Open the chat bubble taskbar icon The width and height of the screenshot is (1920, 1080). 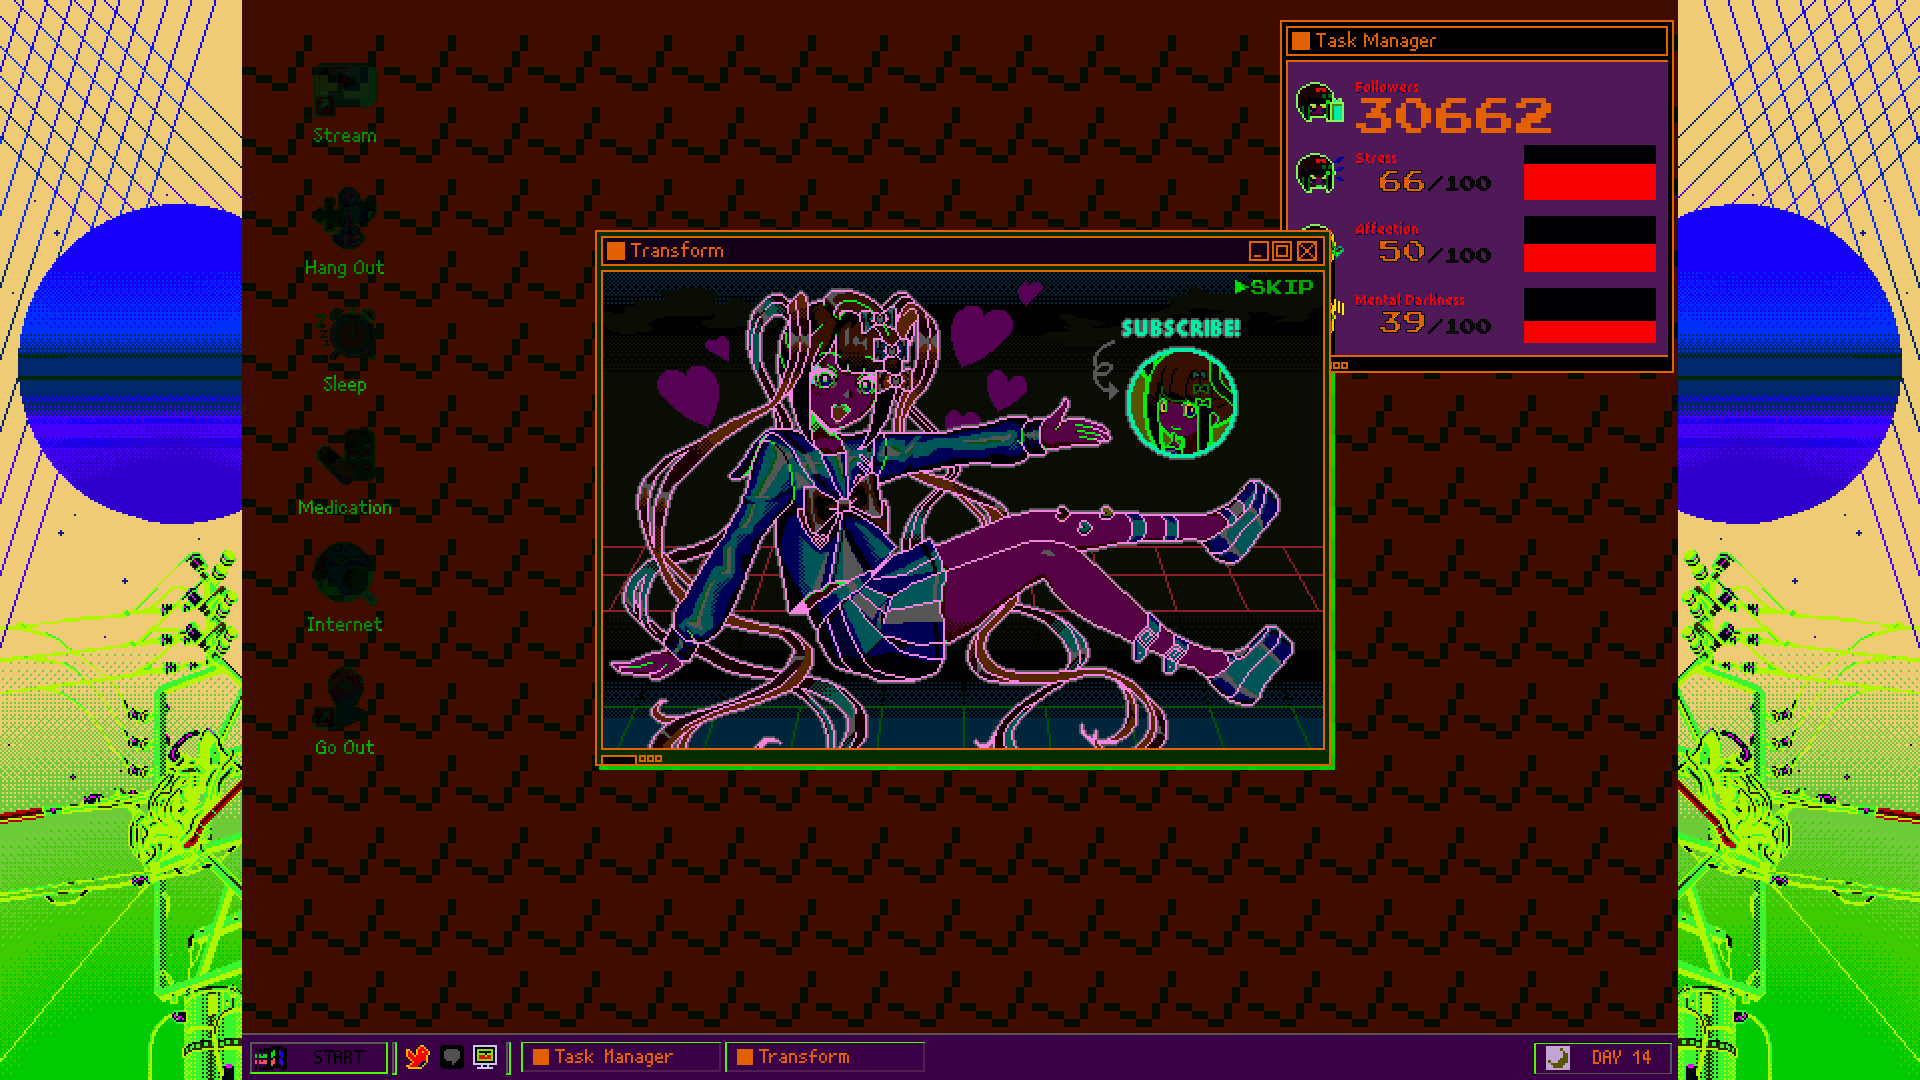[x=451, y=1057]
